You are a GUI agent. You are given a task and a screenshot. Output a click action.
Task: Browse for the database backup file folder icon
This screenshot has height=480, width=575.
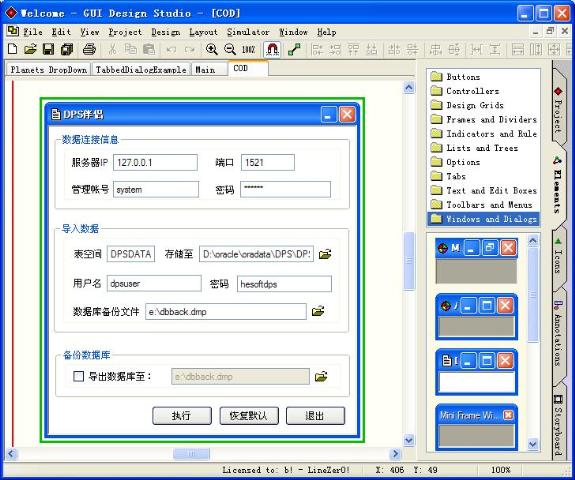pos(318,311)
